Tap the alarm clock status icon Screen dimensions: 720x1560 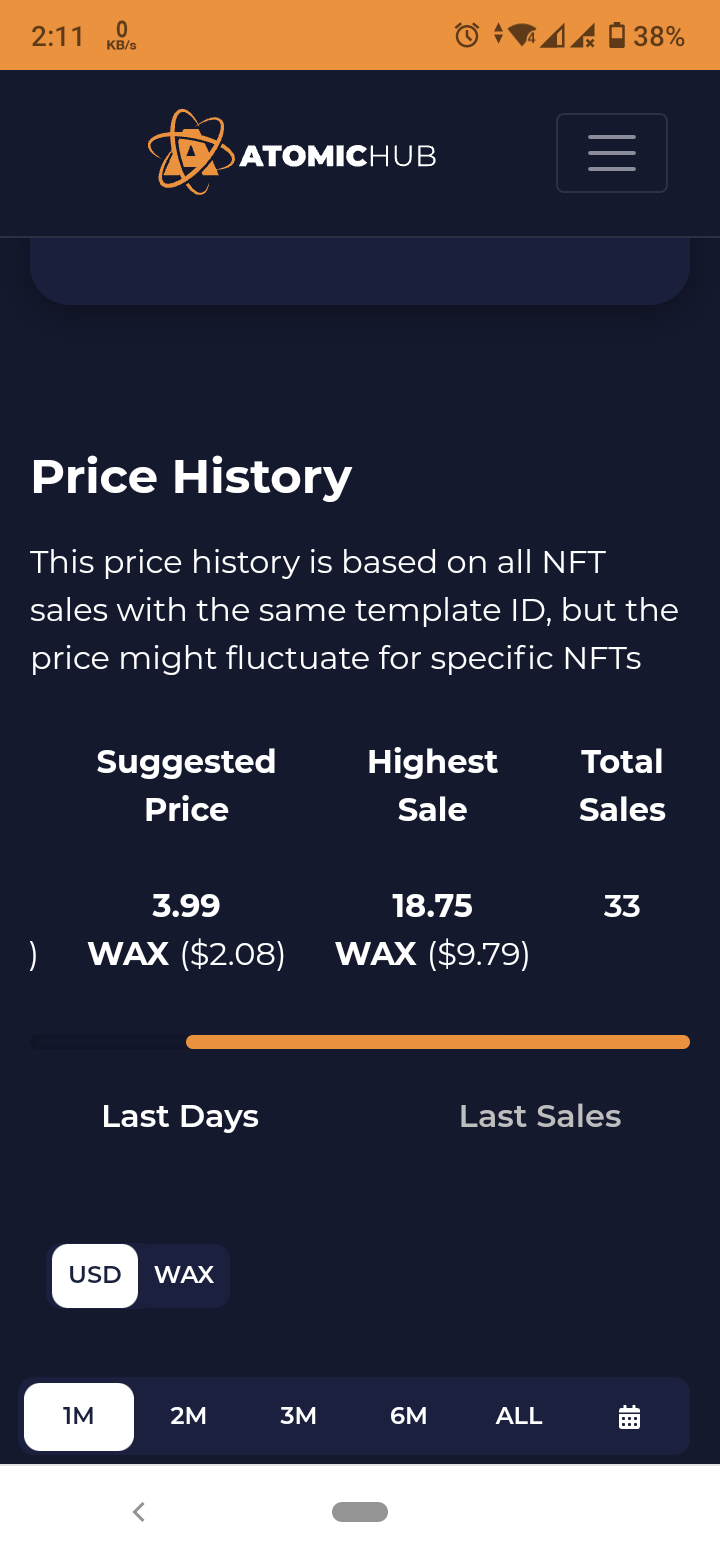467,36
